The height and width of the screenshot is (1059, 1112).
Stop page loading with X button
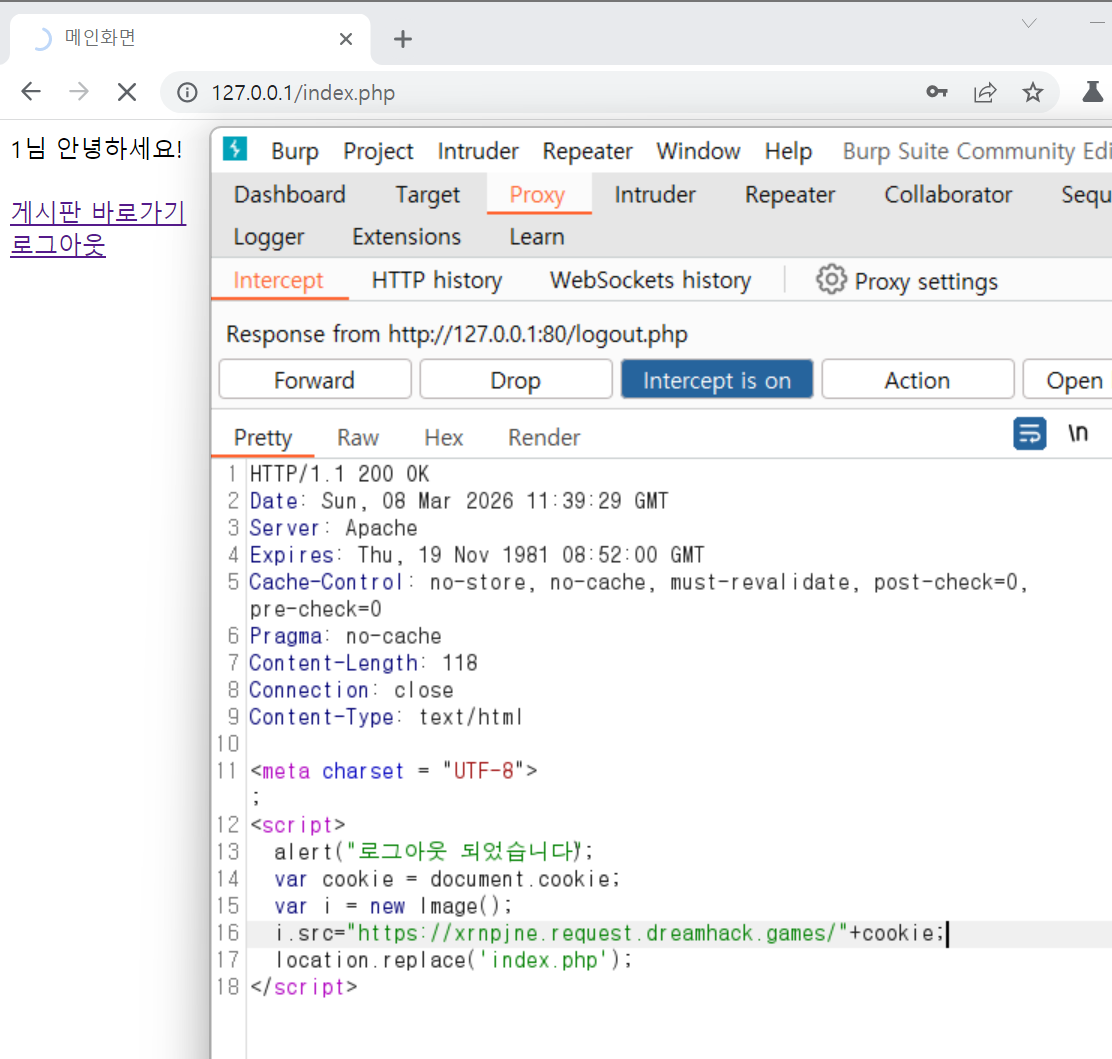click(x=127, y=92)
